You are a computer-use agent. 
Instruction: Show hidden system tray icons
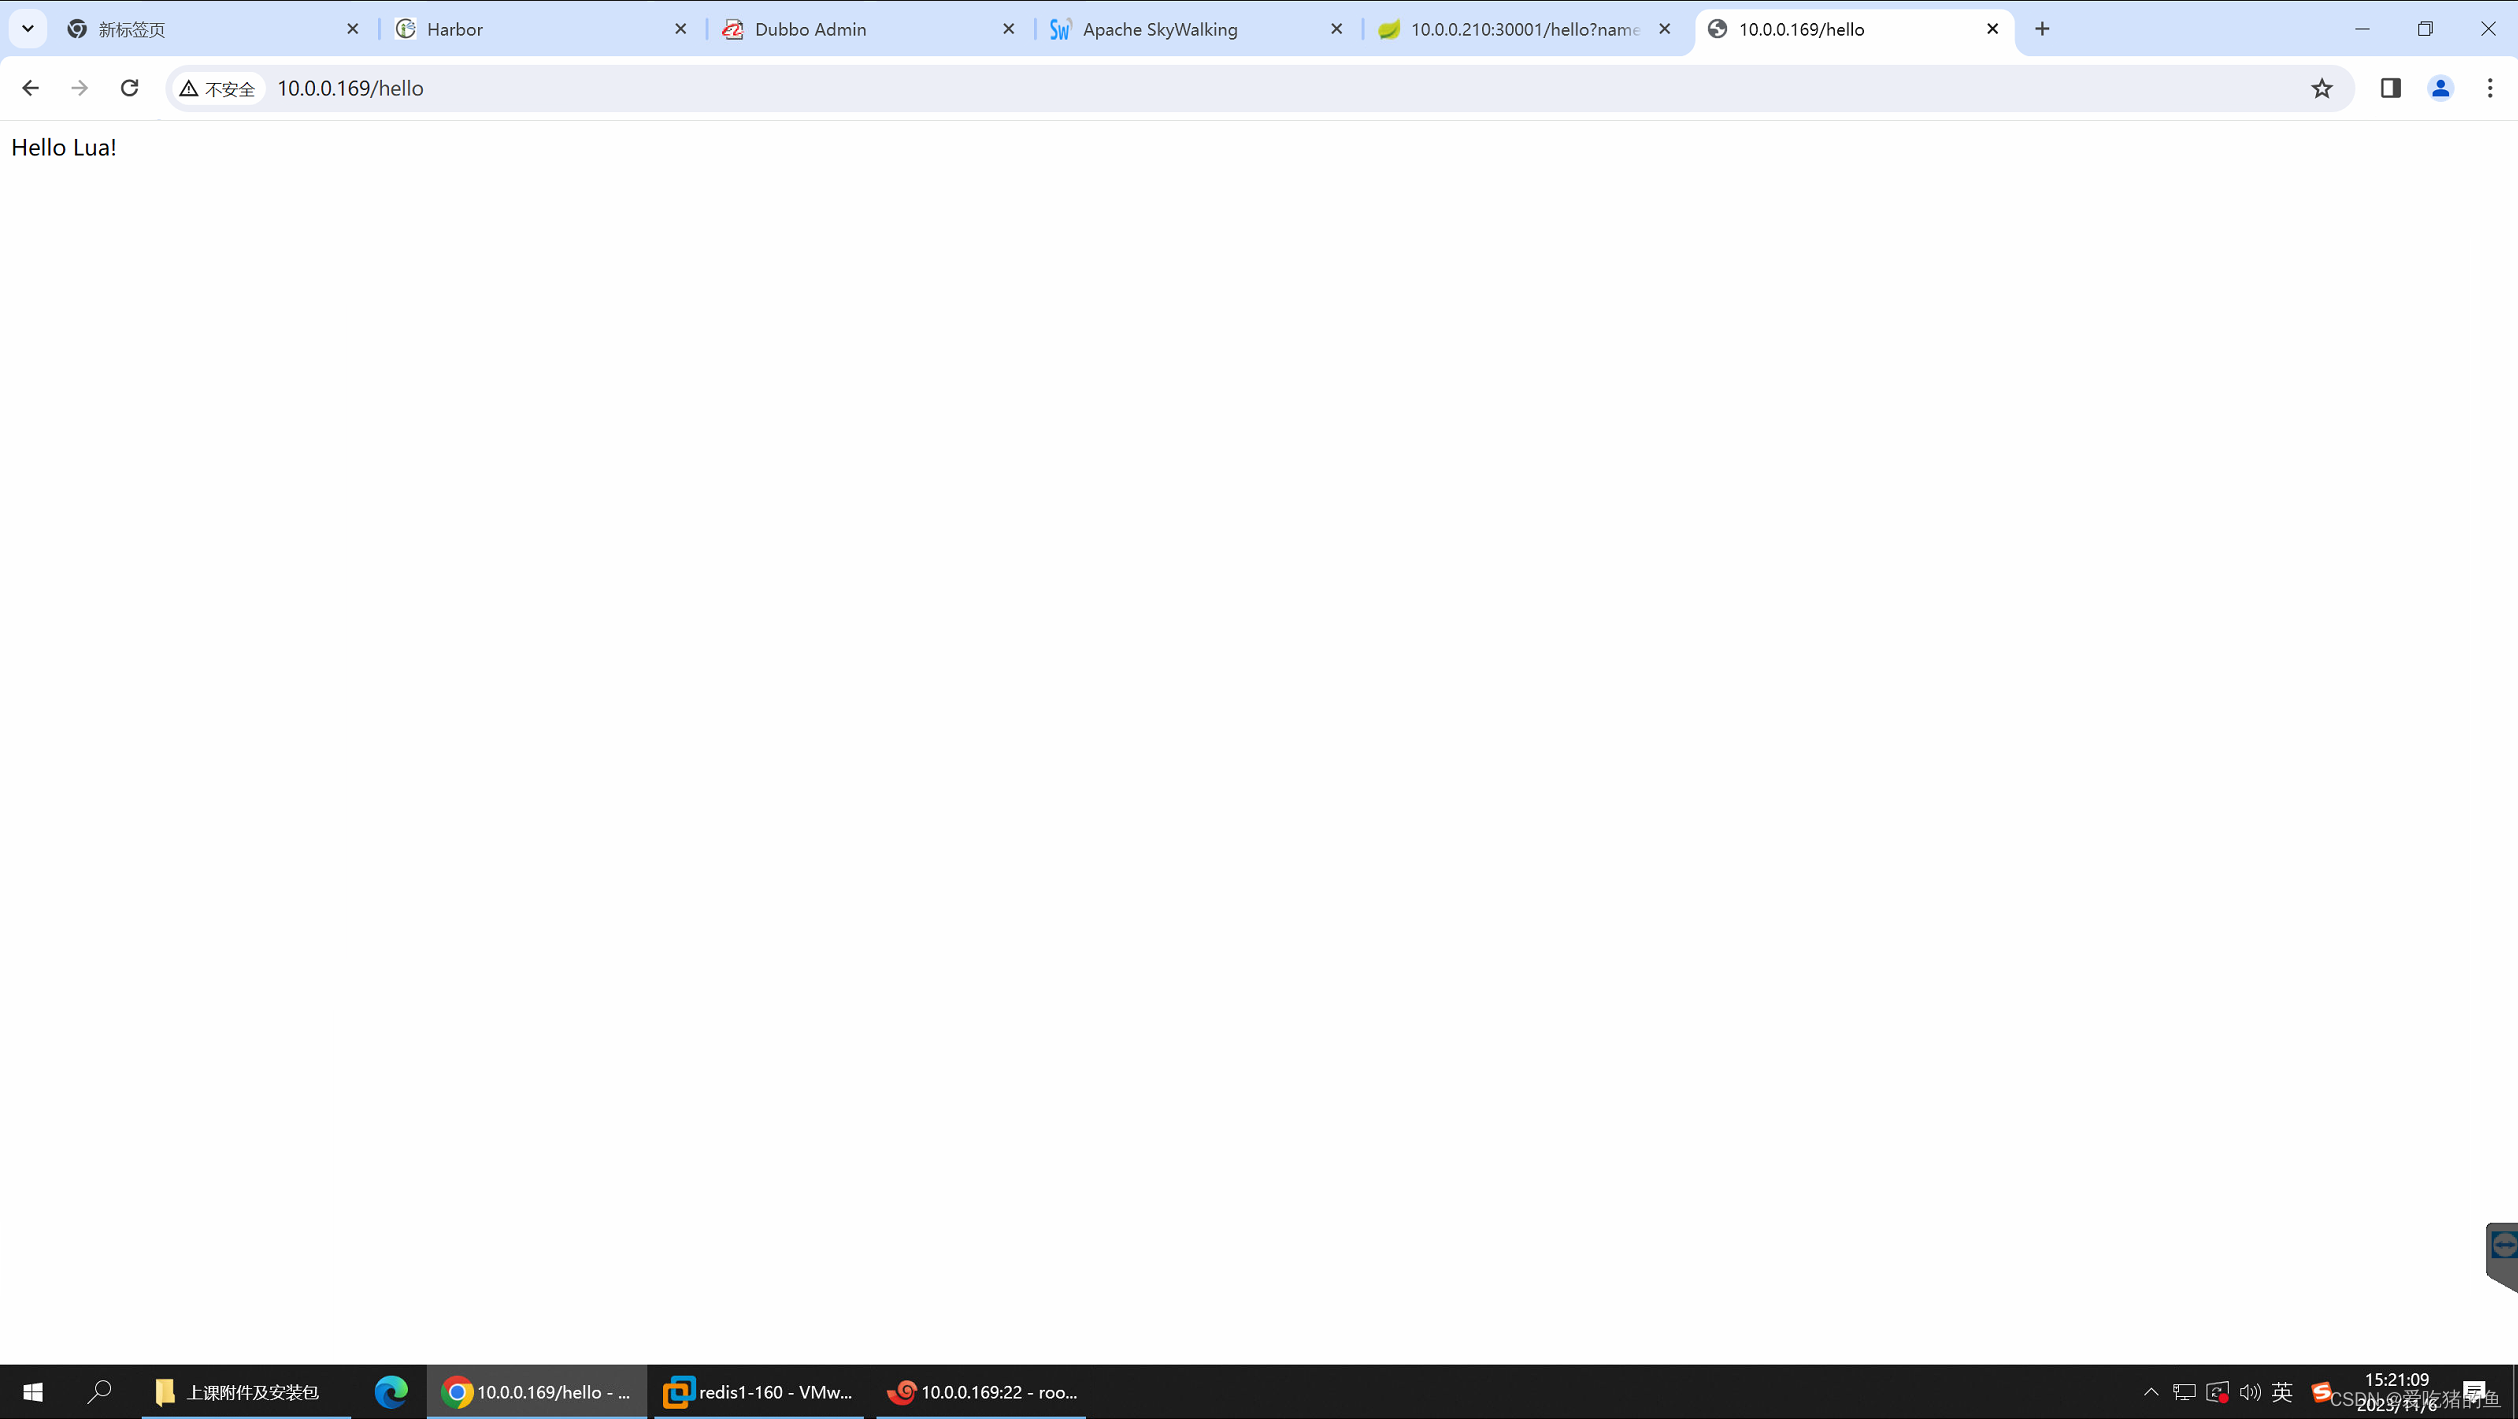pyautogui.click(x=2151, y=1392)
